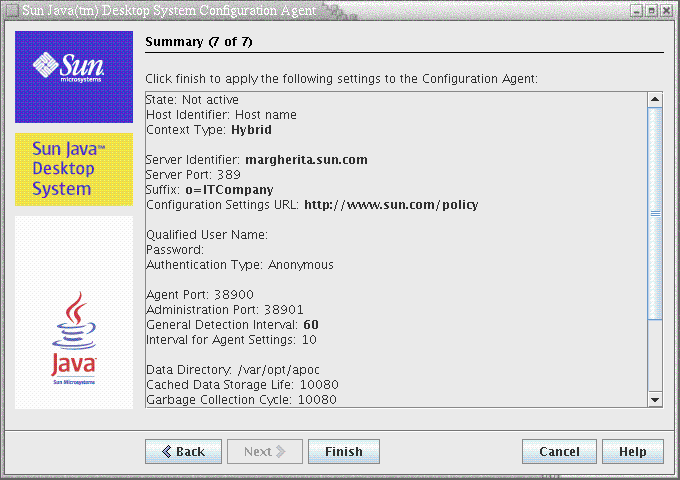Viewport: 680px width, 480px height.
Task: Click the Configuration Settings URL line
Action: 312,205
